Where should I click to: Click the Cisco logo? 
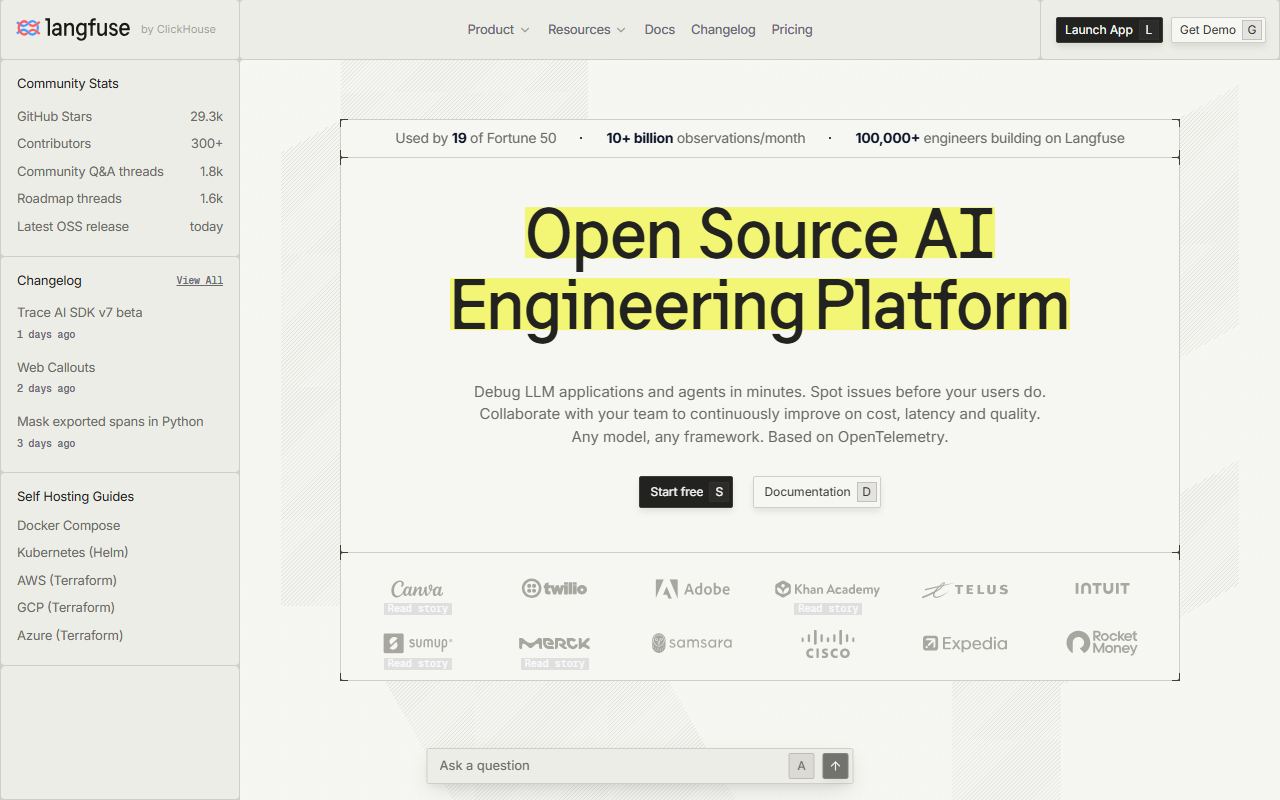coord(828,644)
